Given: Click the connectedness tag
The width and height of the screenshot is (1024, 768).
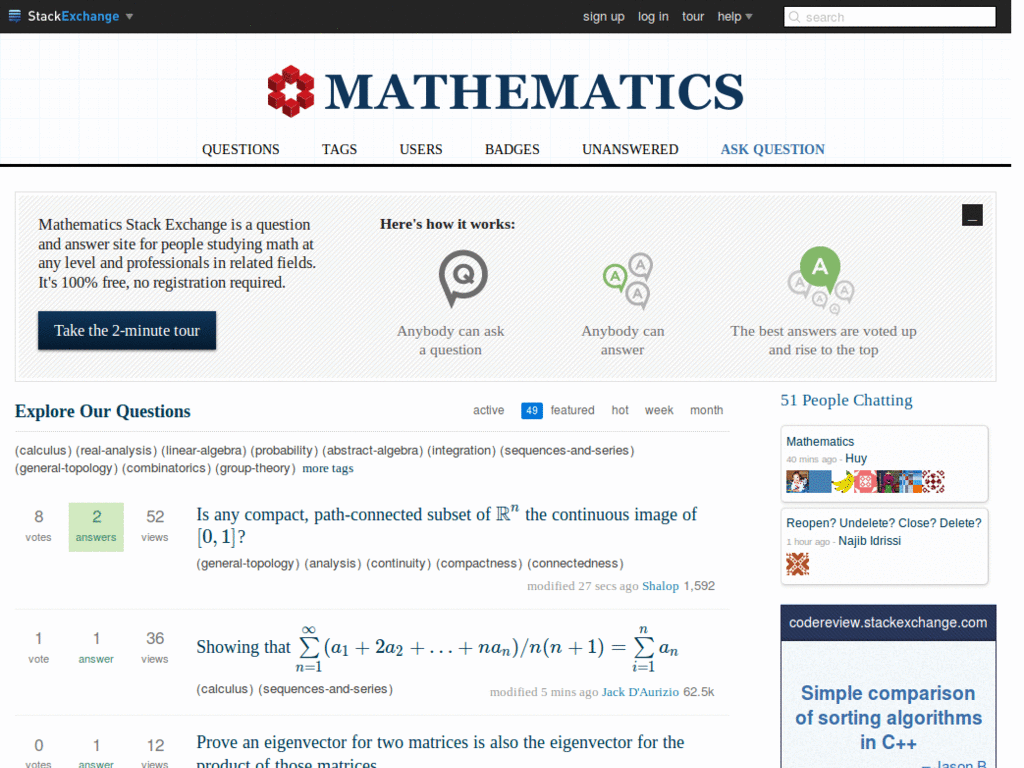Looking at the screenshot, I should click(x=575, y=564).
